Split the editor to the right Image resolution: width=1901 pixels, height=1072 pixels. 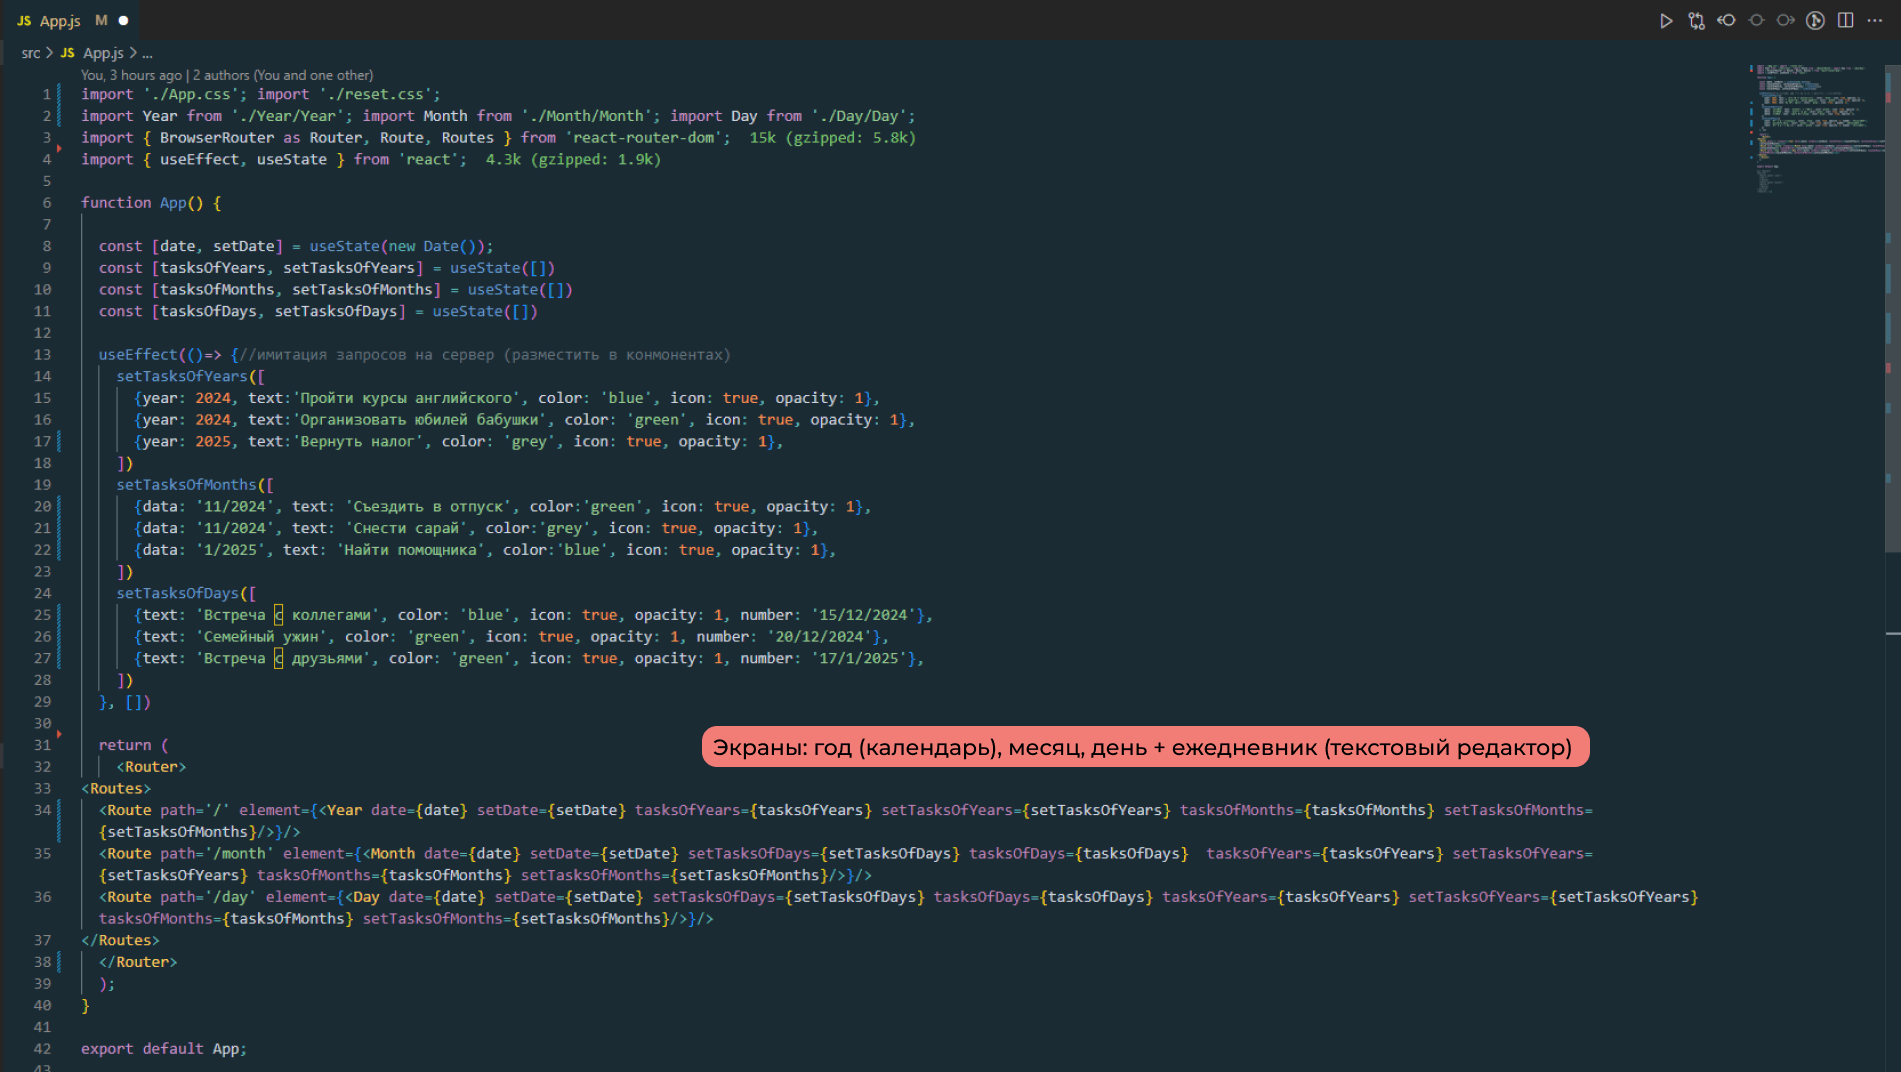[x=1846, y=20]
